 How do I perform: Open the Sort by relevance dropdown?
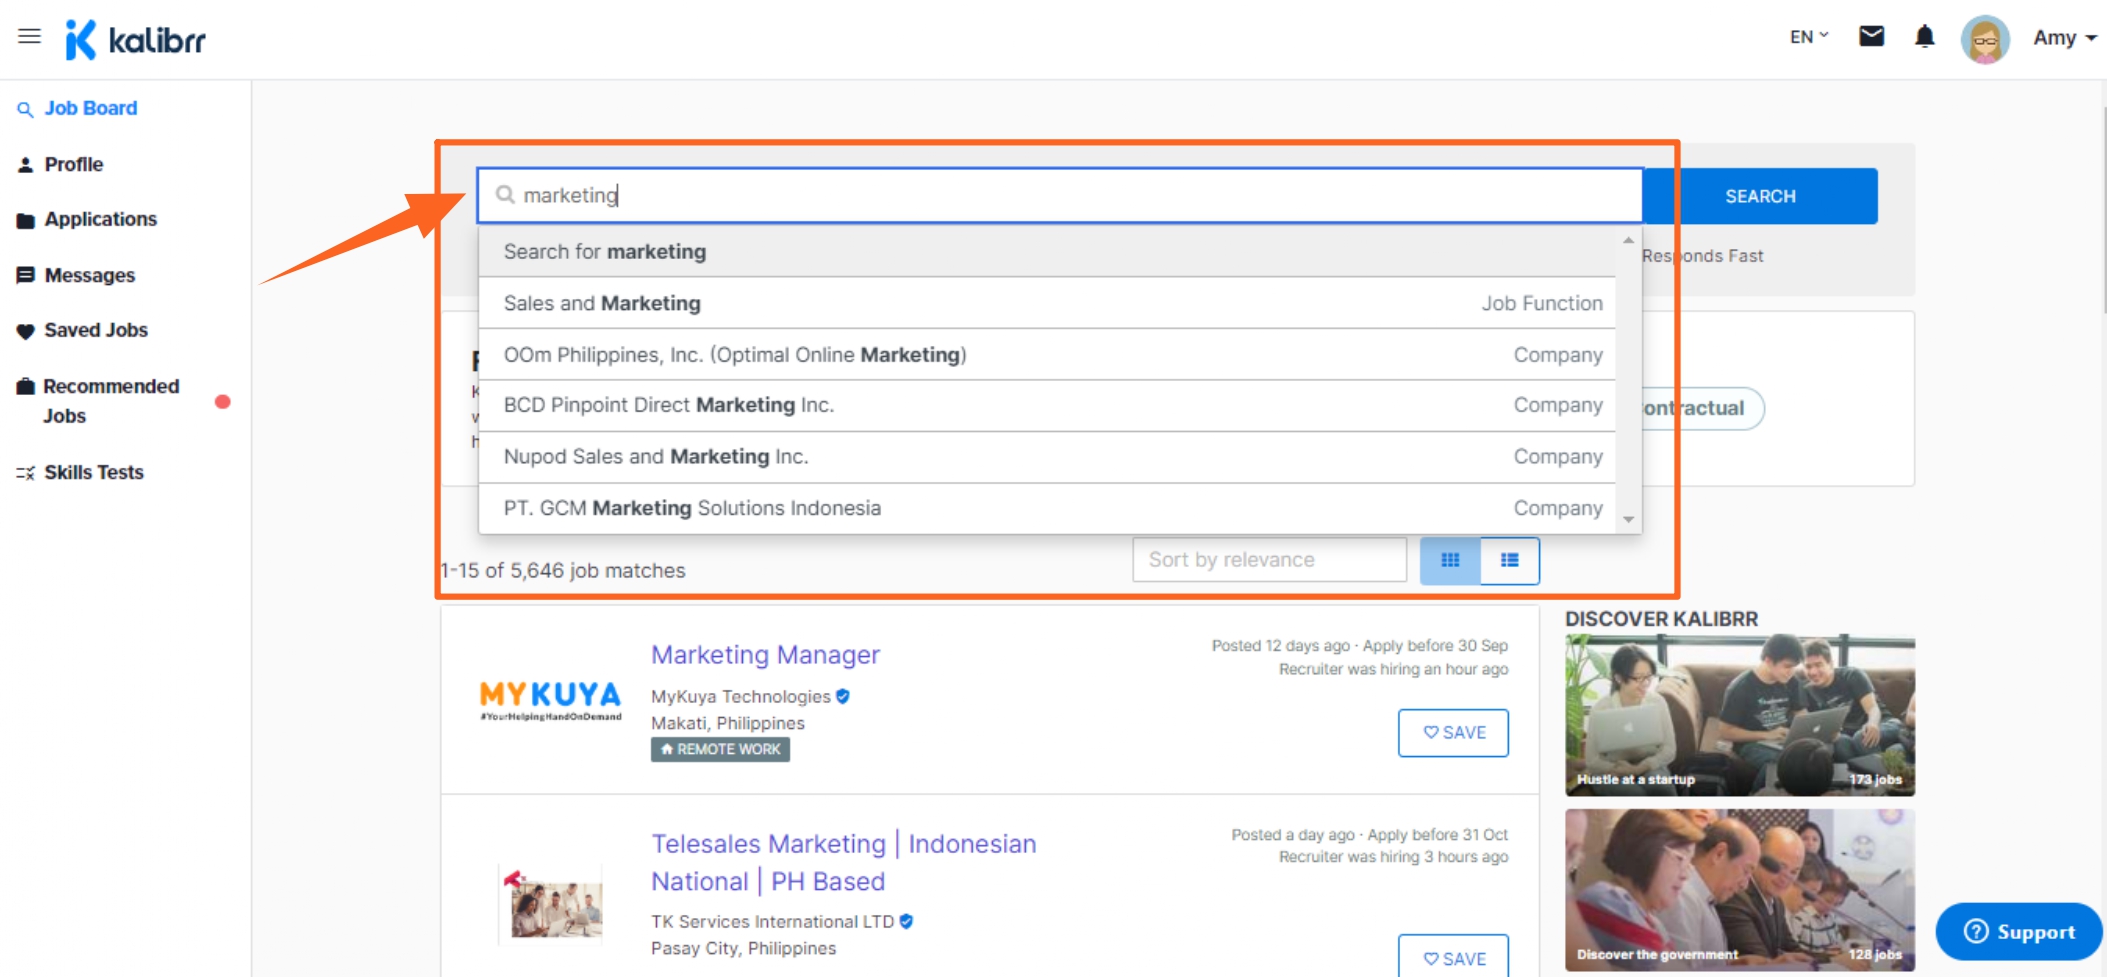point(1268,560)
